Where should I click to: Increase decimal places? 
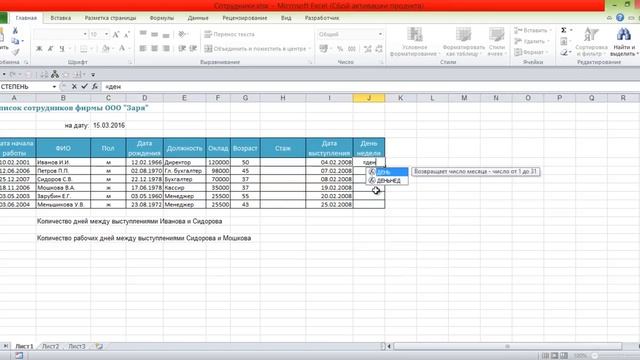coord(368,49)
